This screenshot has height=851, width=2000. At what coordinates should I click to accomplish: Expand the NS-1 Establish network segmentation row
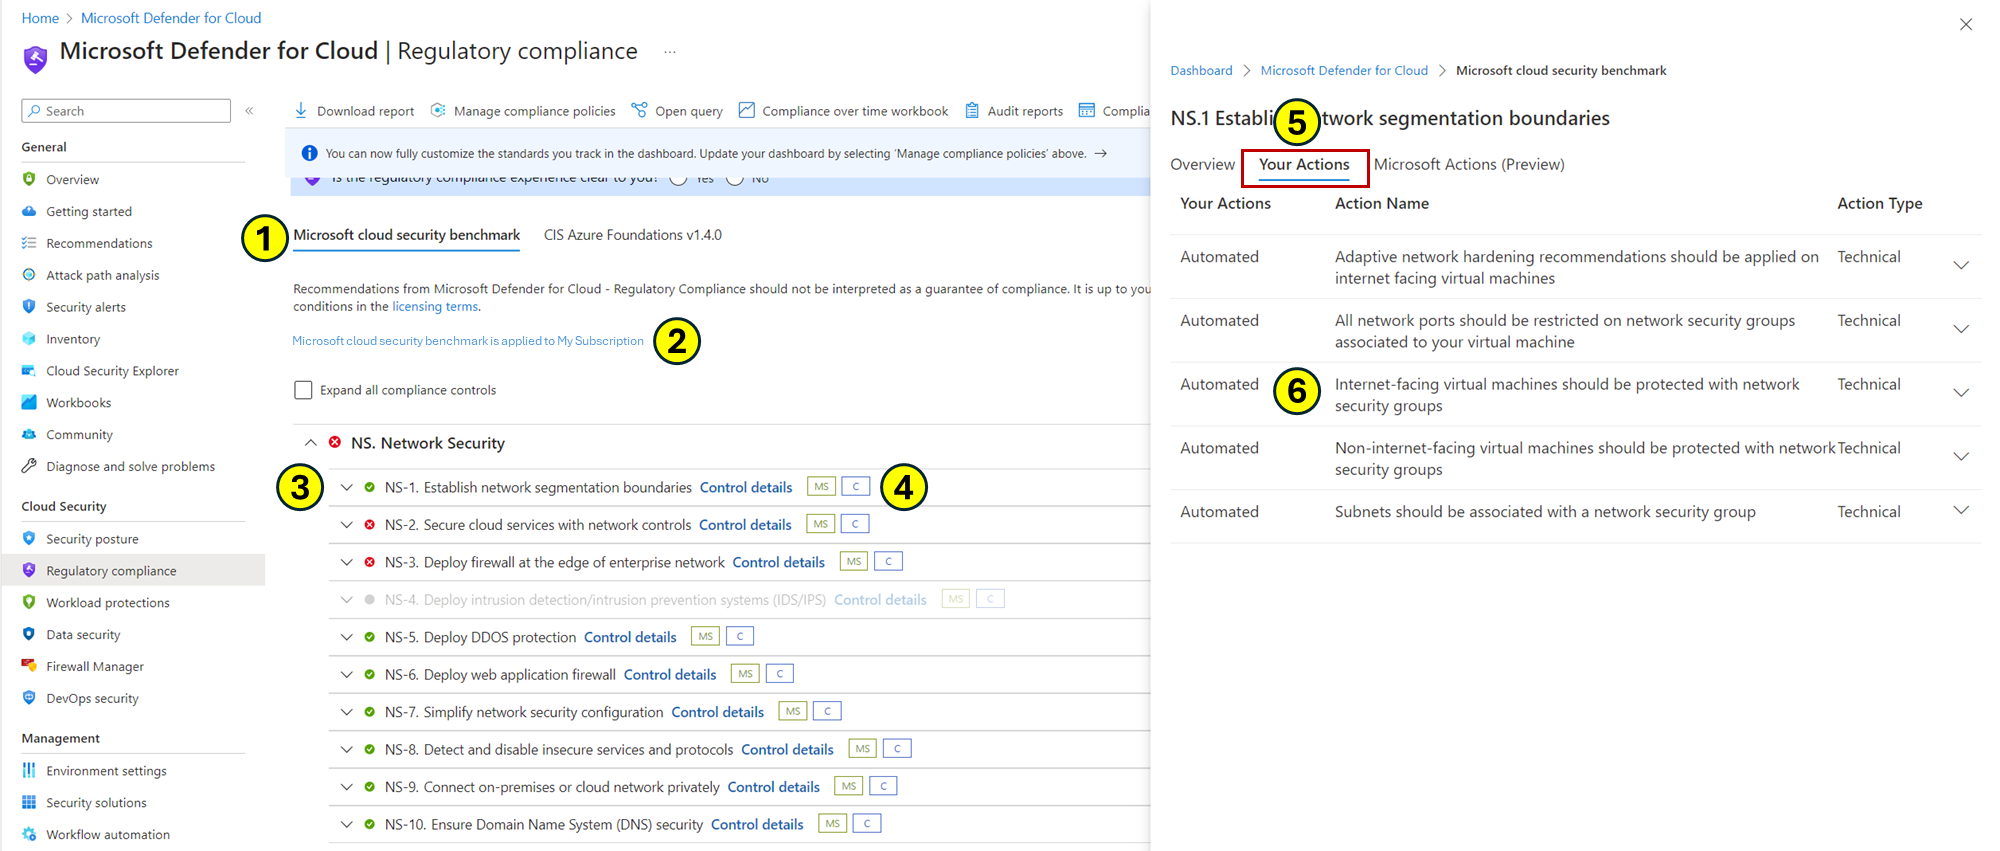click(x=347, y=488)
